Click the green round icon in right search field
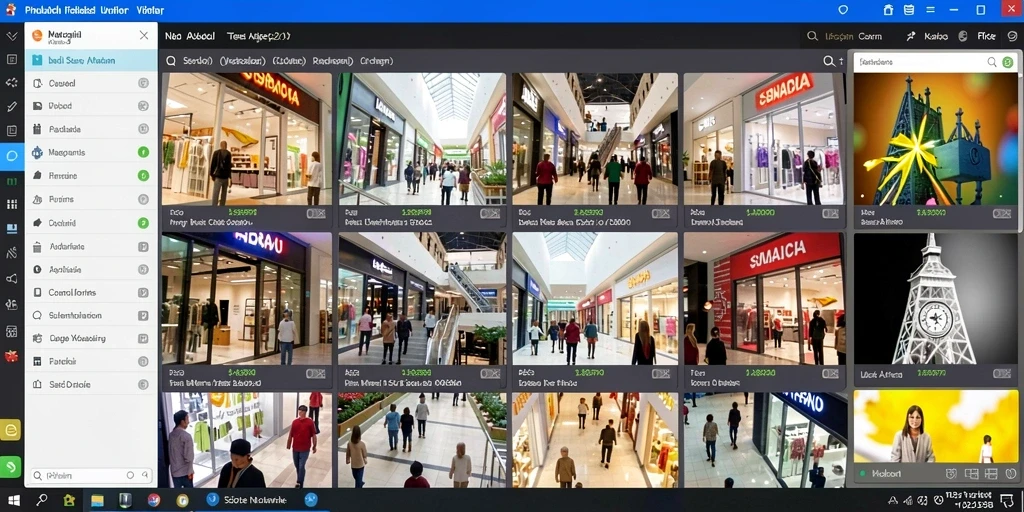 pyautogui.click(x=1007, y=62)
